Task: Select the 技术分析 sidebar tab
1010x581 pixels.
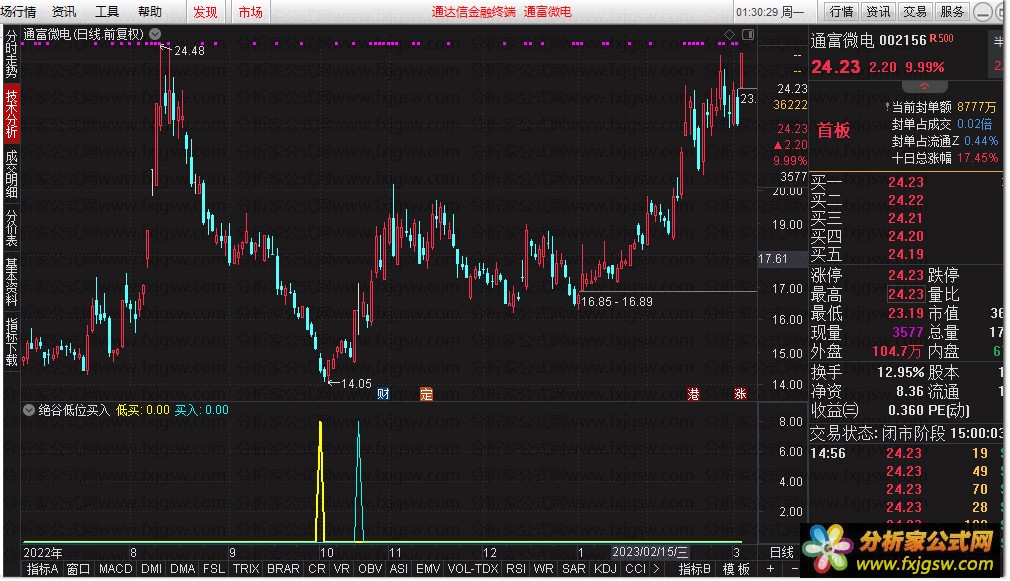Action: 11,113
